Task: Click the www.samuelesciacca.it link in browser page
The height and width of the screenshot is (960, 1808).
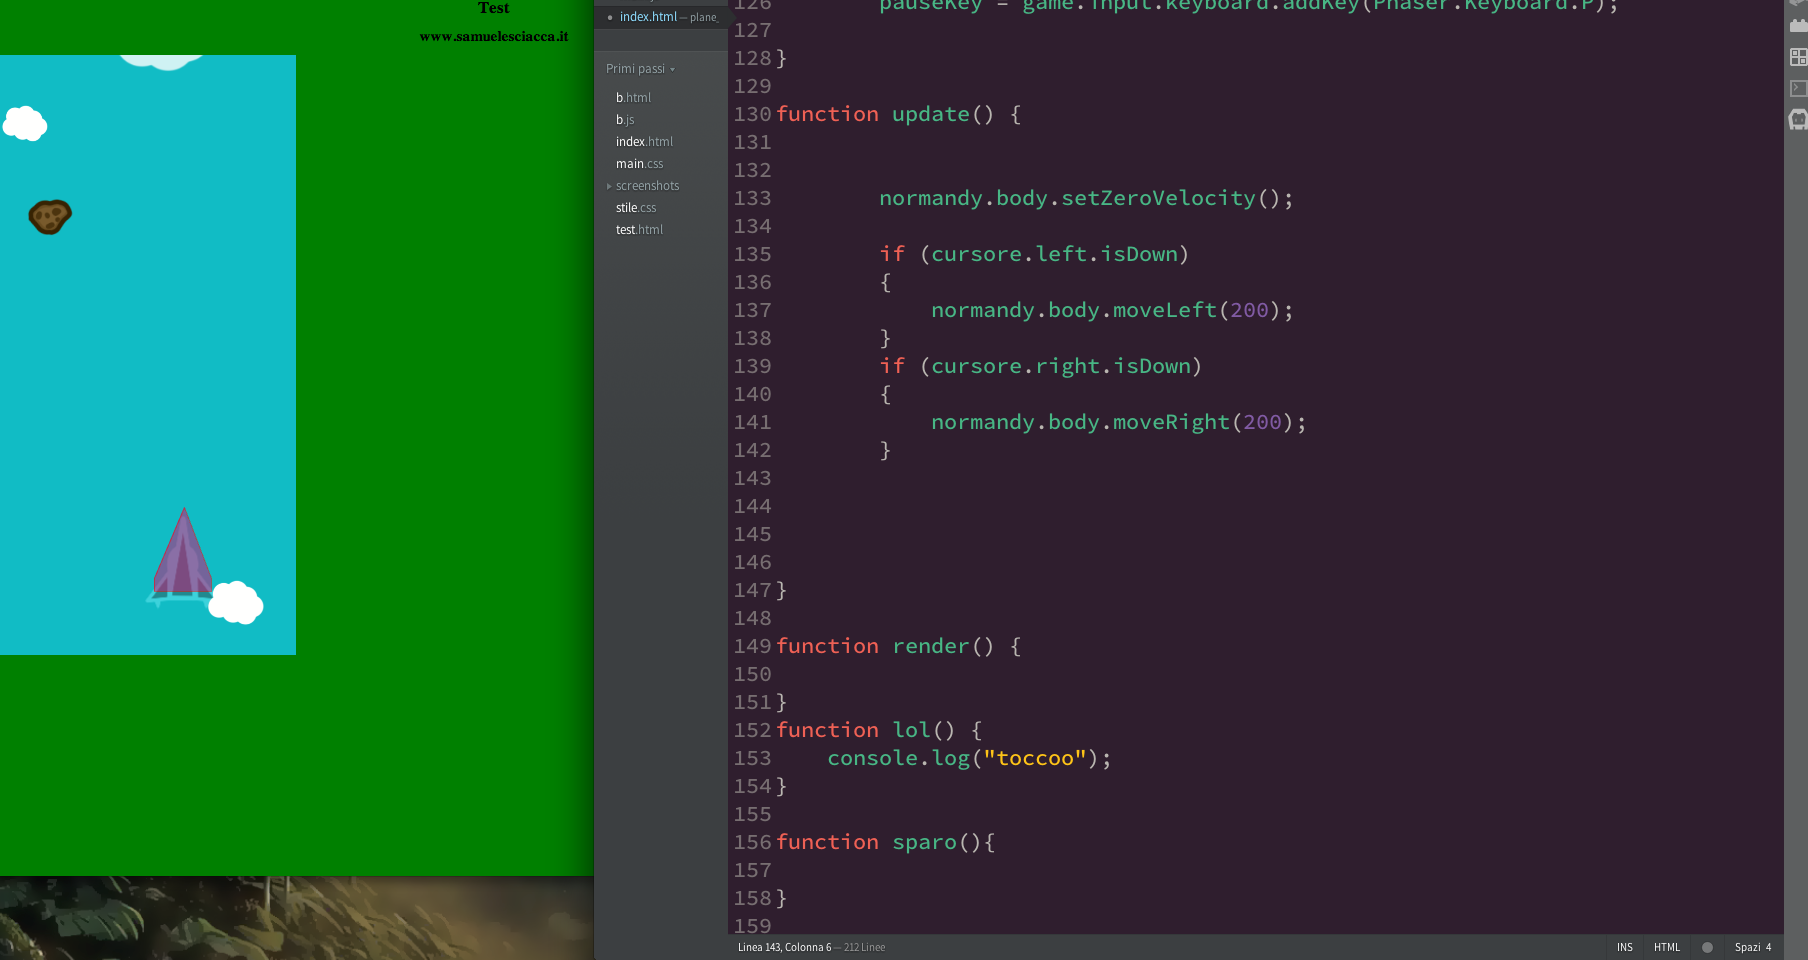Action: (x=493, y=37)
